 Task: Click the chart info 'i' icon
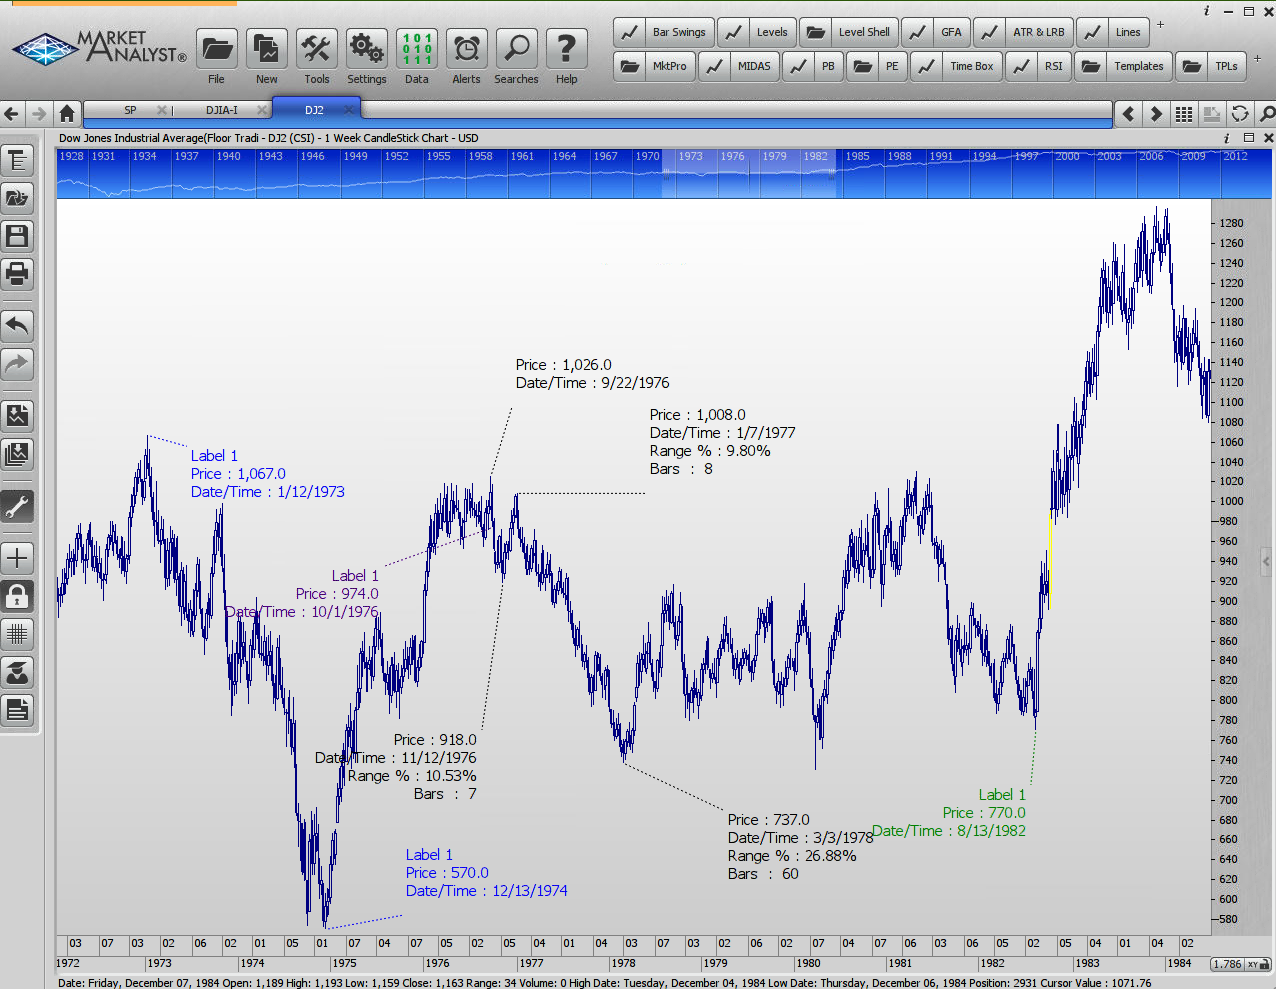(x=1227, y=138)
